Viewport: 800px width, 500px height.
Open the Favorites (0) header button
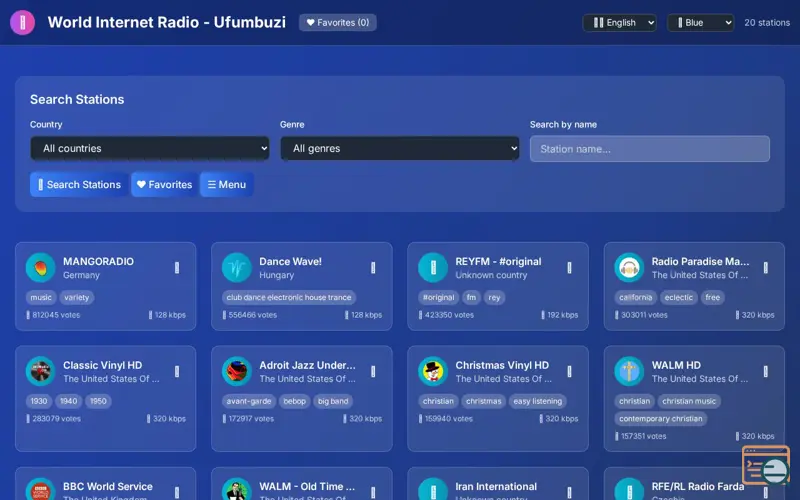337,22
